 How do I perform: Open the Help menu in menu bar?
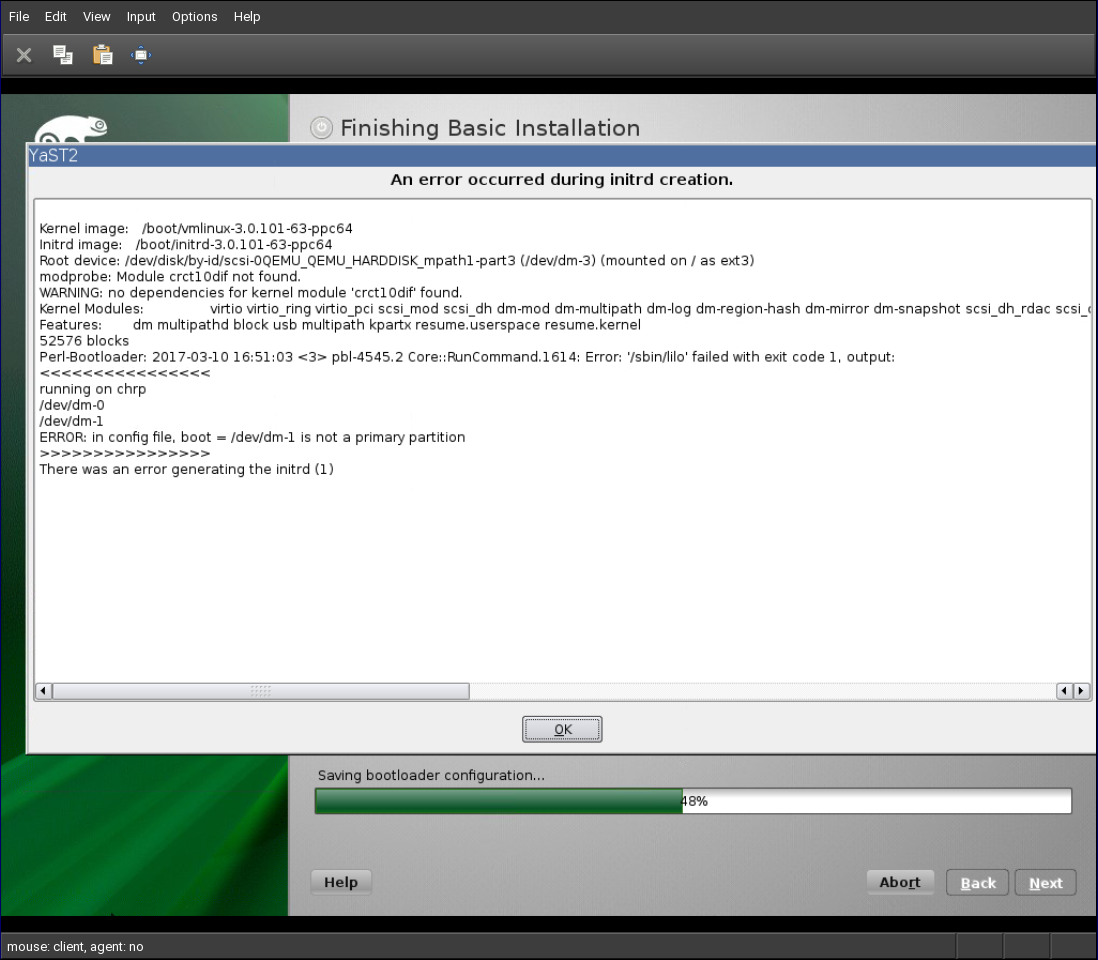point(247,17)
